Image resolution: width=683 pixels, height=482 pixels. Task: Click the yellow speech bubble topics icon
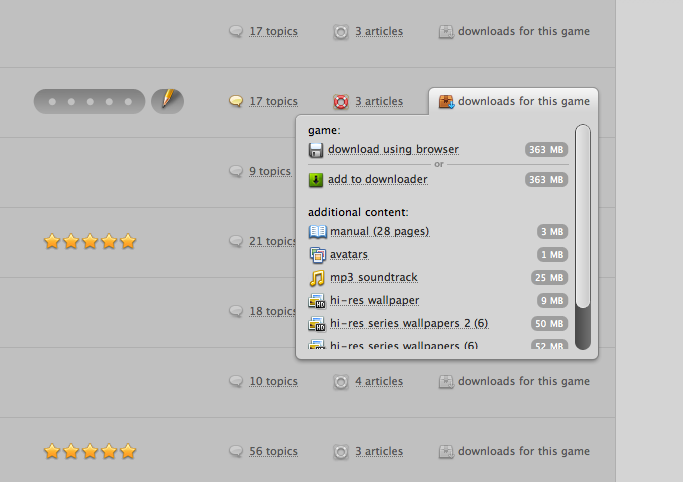pos(236,101)
